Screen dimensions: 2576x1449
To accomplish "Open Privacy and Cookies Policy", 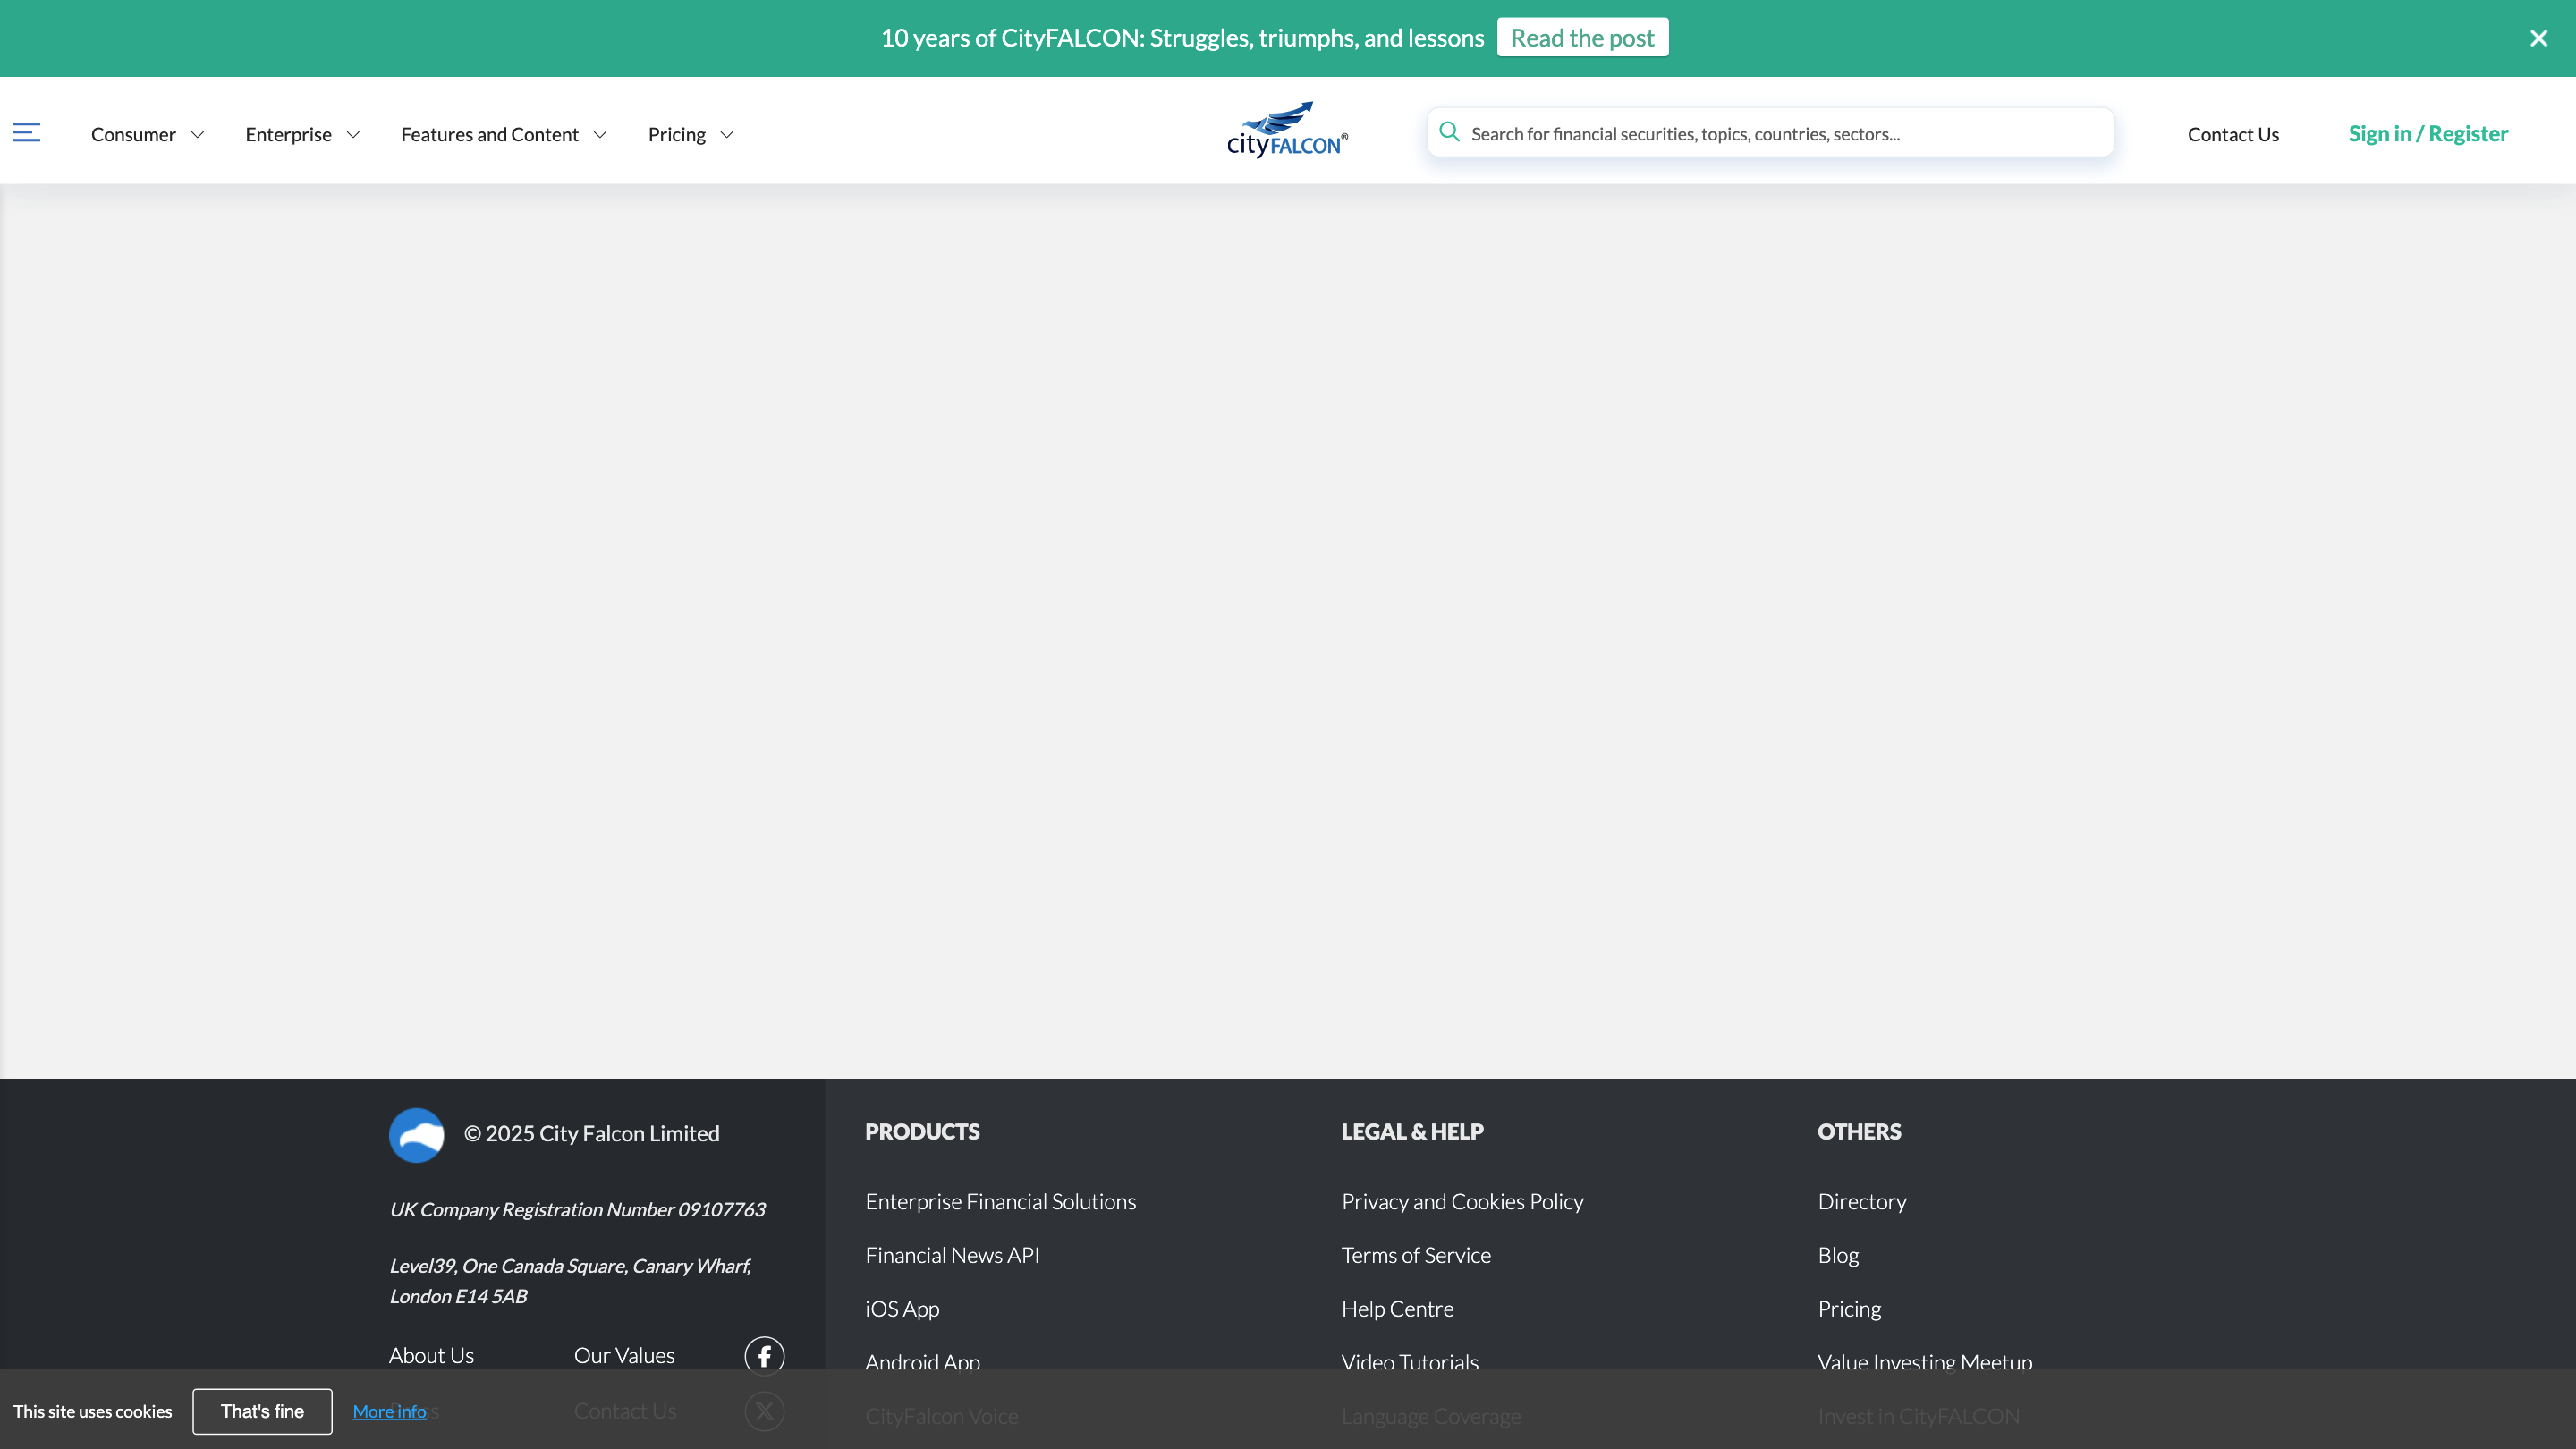I will click(1462, 1201).
